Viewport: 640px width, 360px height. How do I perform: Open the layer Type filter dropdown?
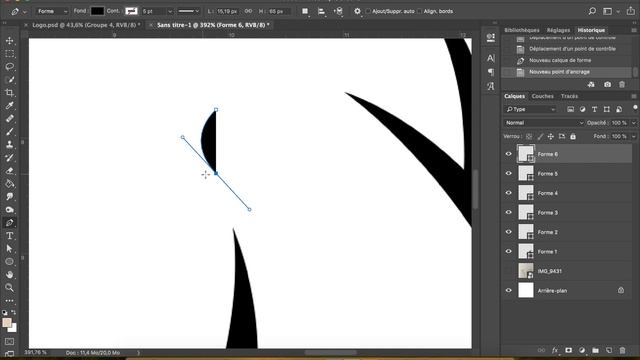coord(531,109)
